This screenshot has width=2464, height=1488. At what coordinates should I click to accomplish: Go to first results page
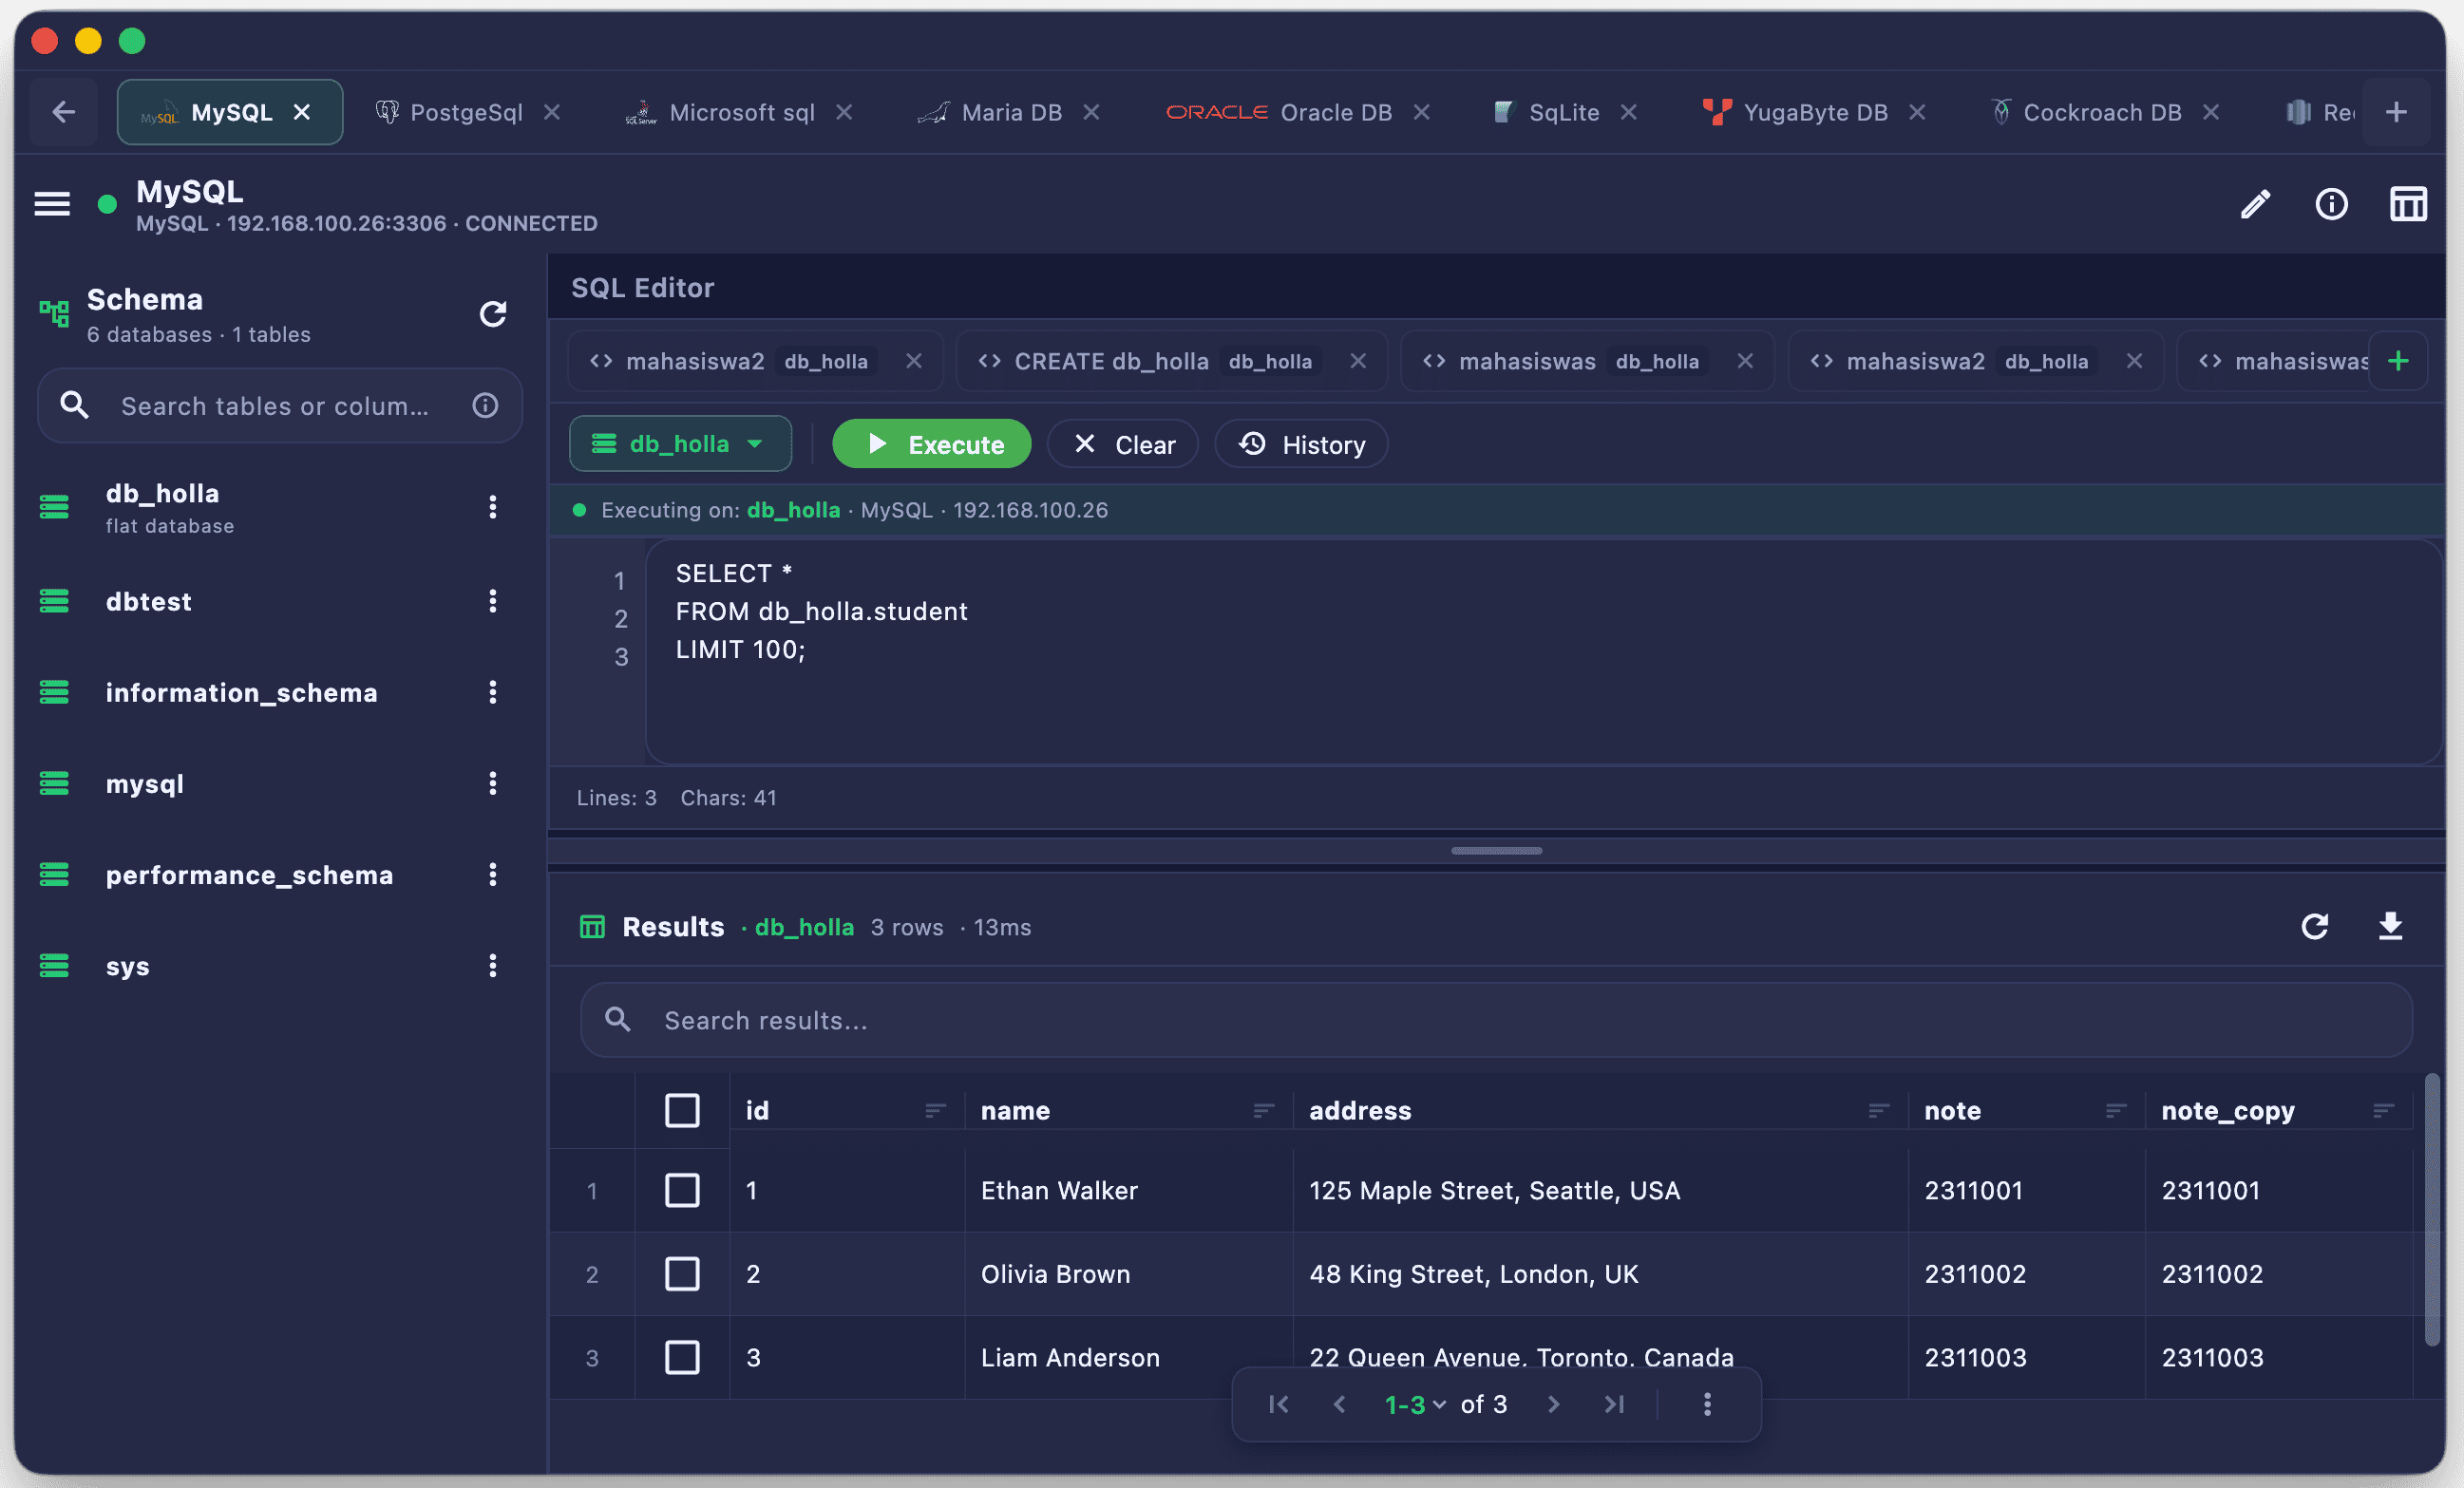[x=1278, y=1404]
